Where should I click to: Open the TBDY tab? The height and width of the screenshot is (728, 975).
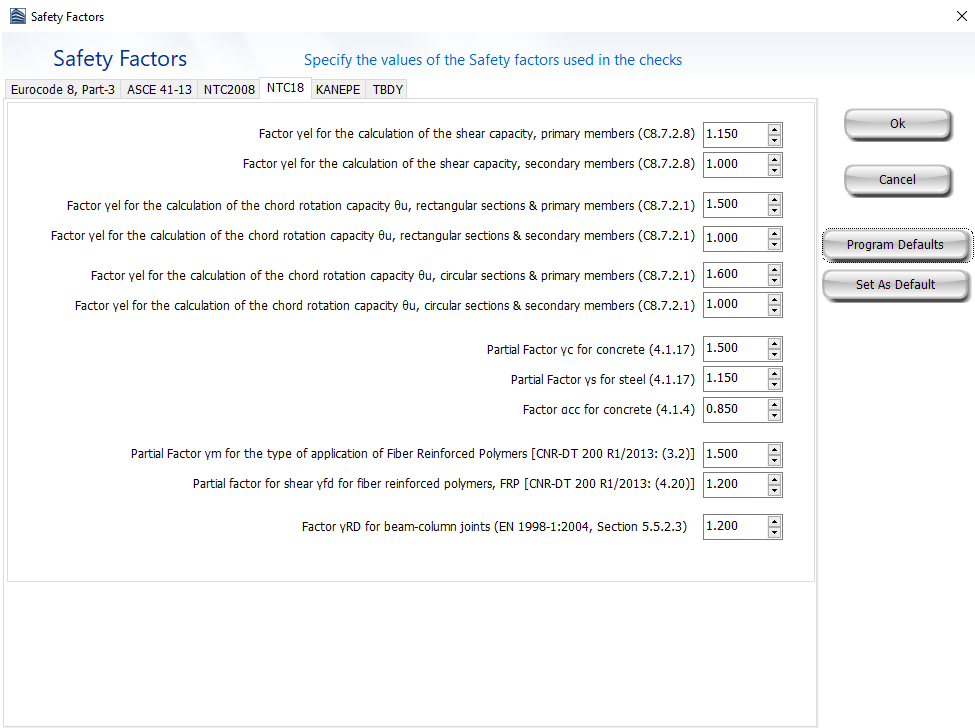388,89
